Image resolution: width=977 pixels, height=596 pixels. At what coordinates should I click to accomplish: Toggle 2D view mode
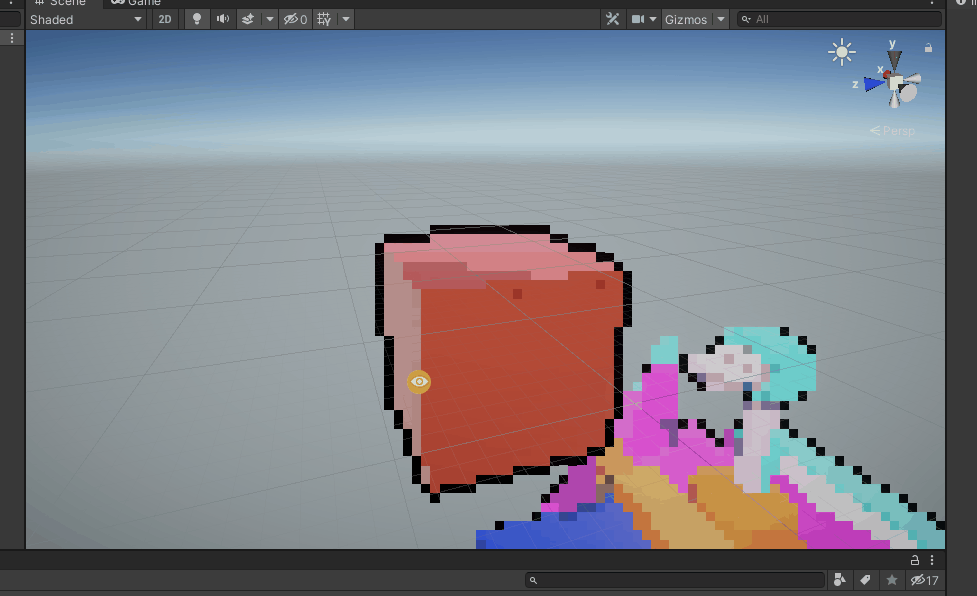tap(164, 19)
